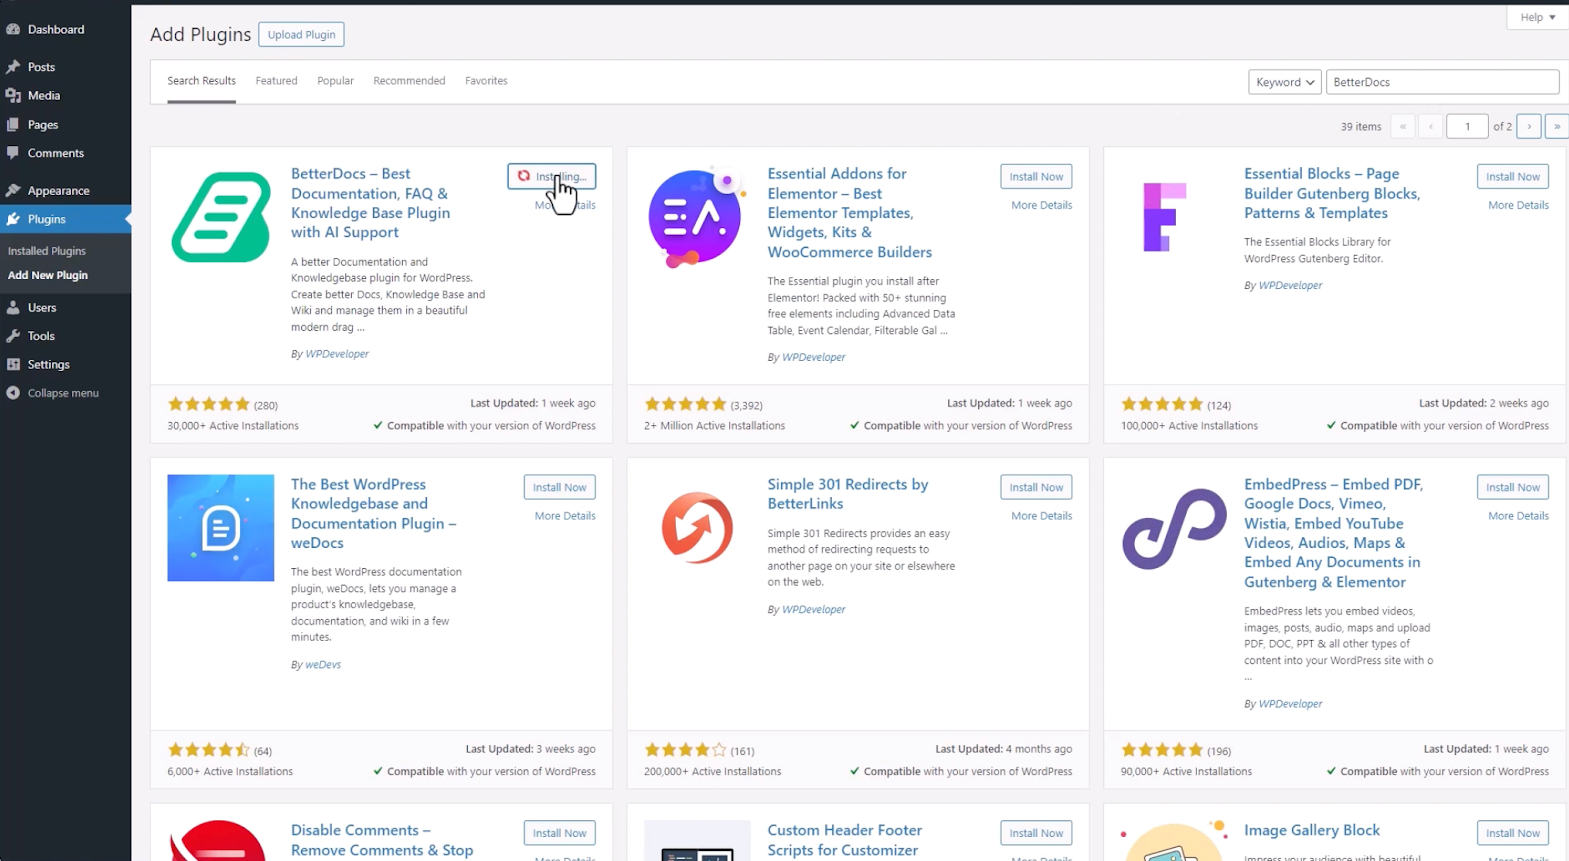Switch to the Featured tab

[276, 81]
